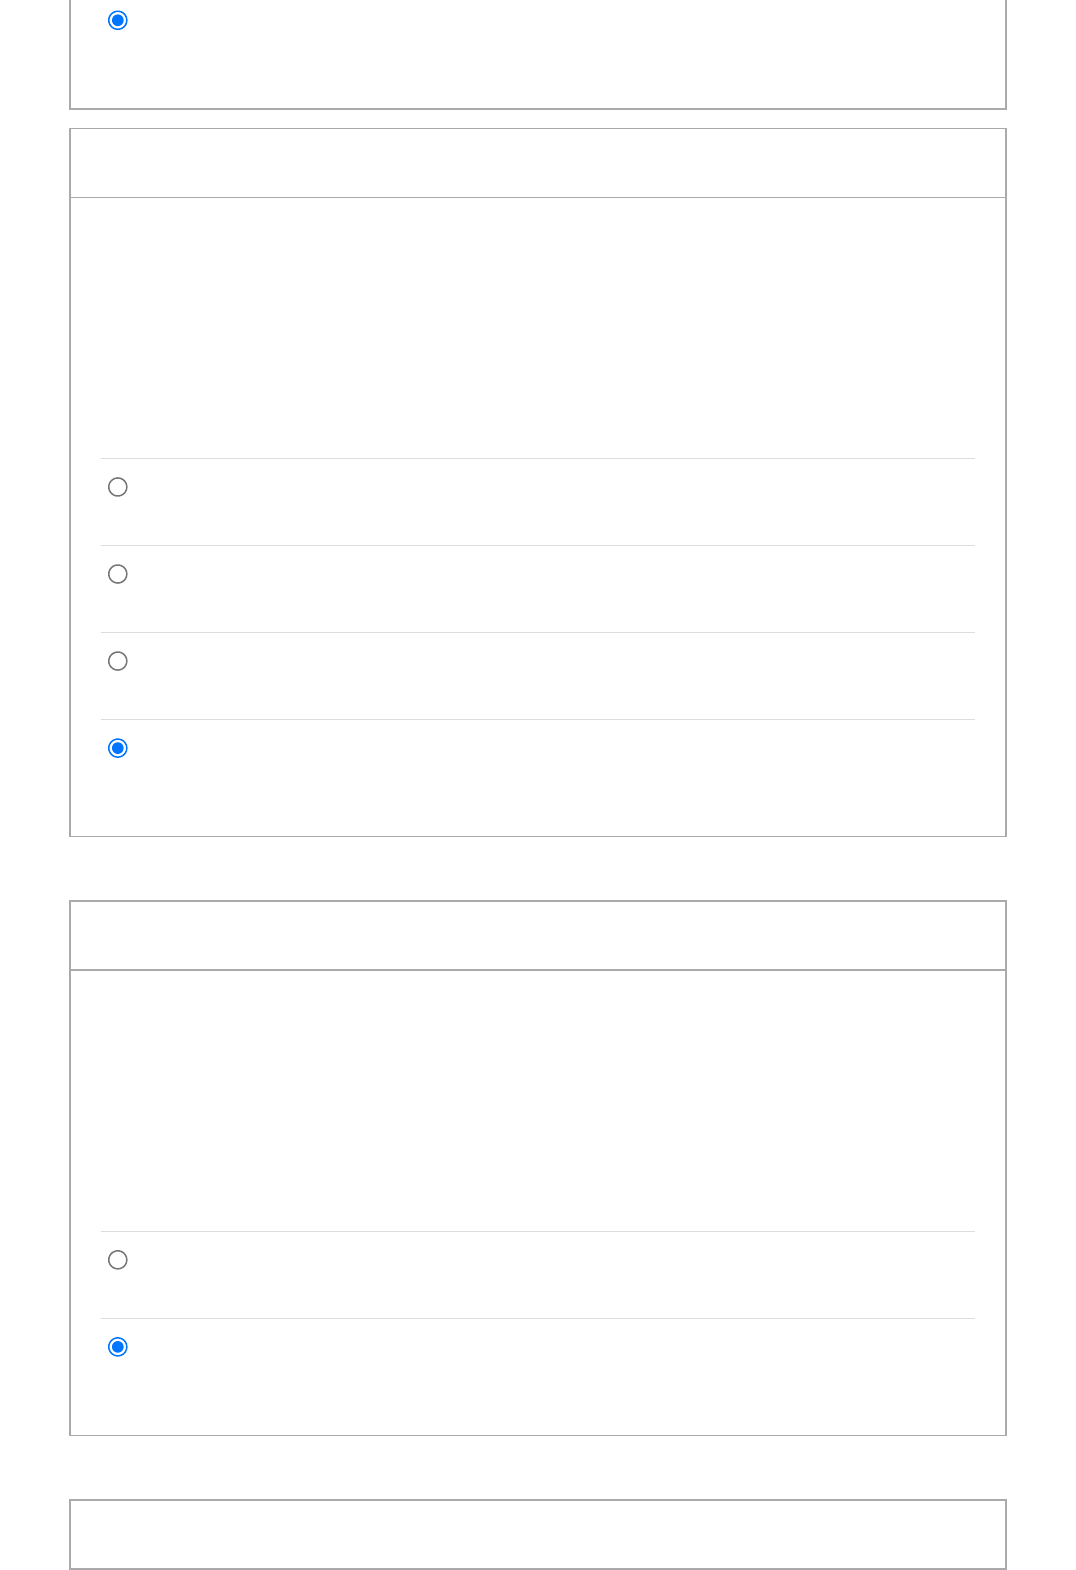Select the unchecked radio in the two-option card
1076x1570 pixels.
click(118, 1260)
